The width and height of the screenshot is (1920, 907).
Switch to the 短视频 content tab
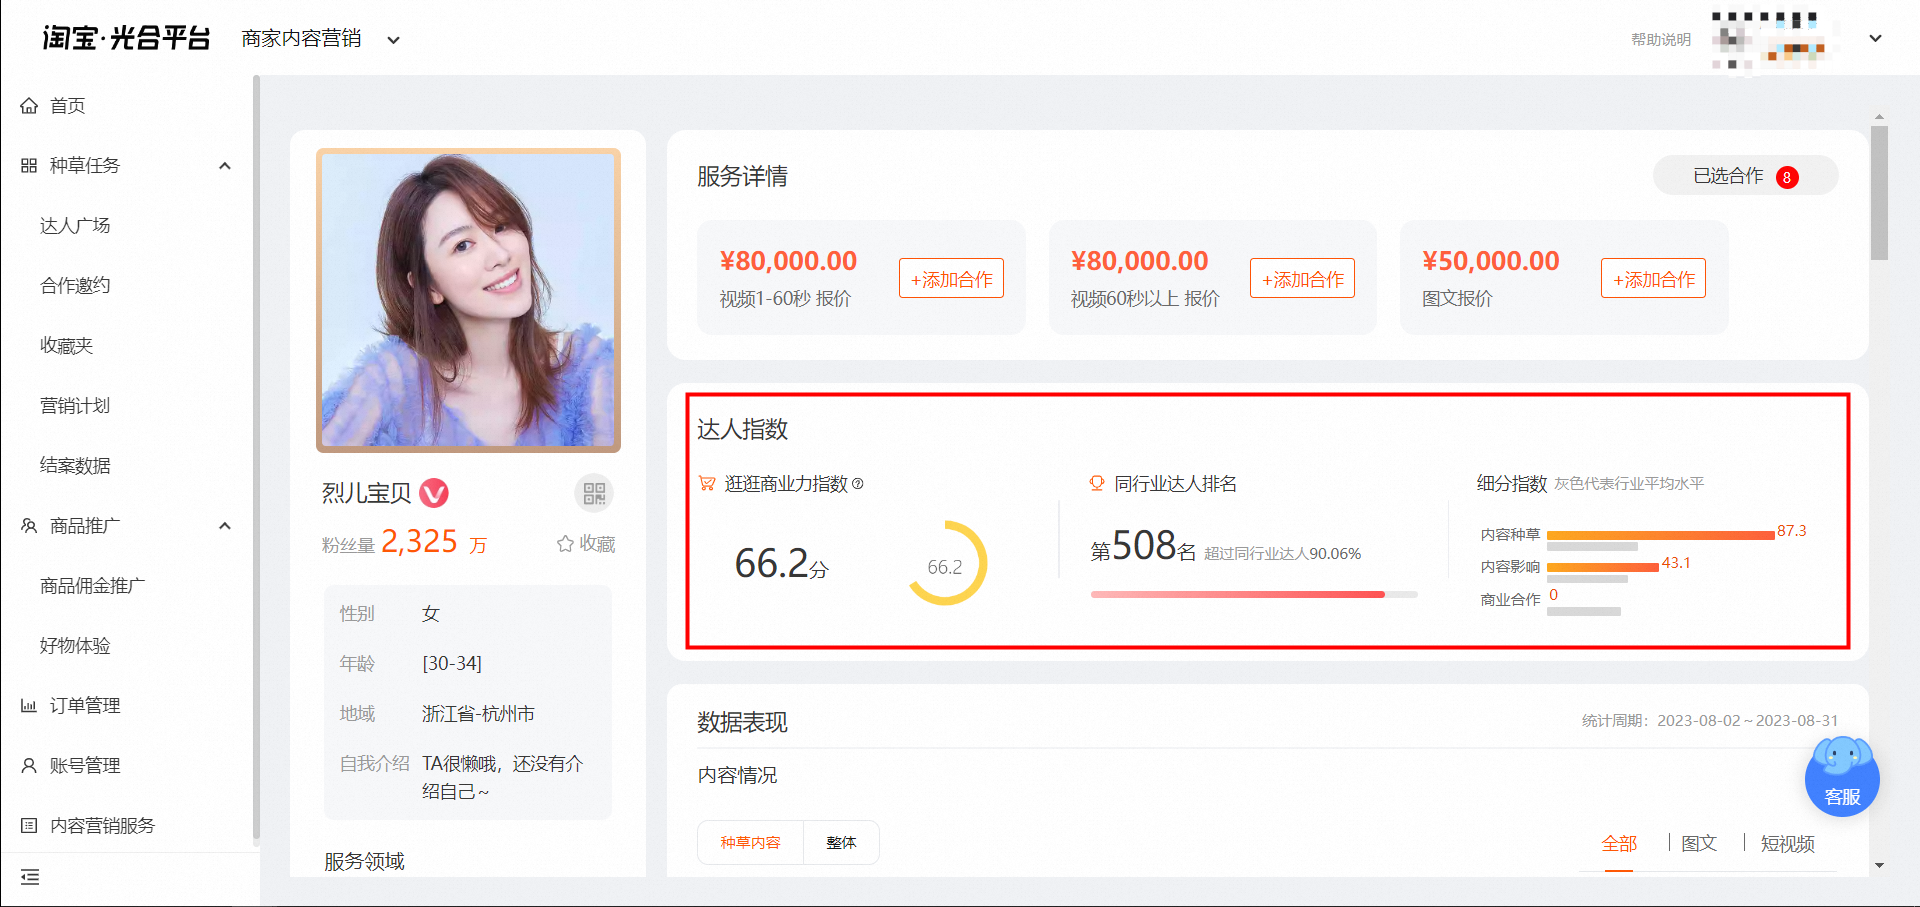coord(1788,844)
